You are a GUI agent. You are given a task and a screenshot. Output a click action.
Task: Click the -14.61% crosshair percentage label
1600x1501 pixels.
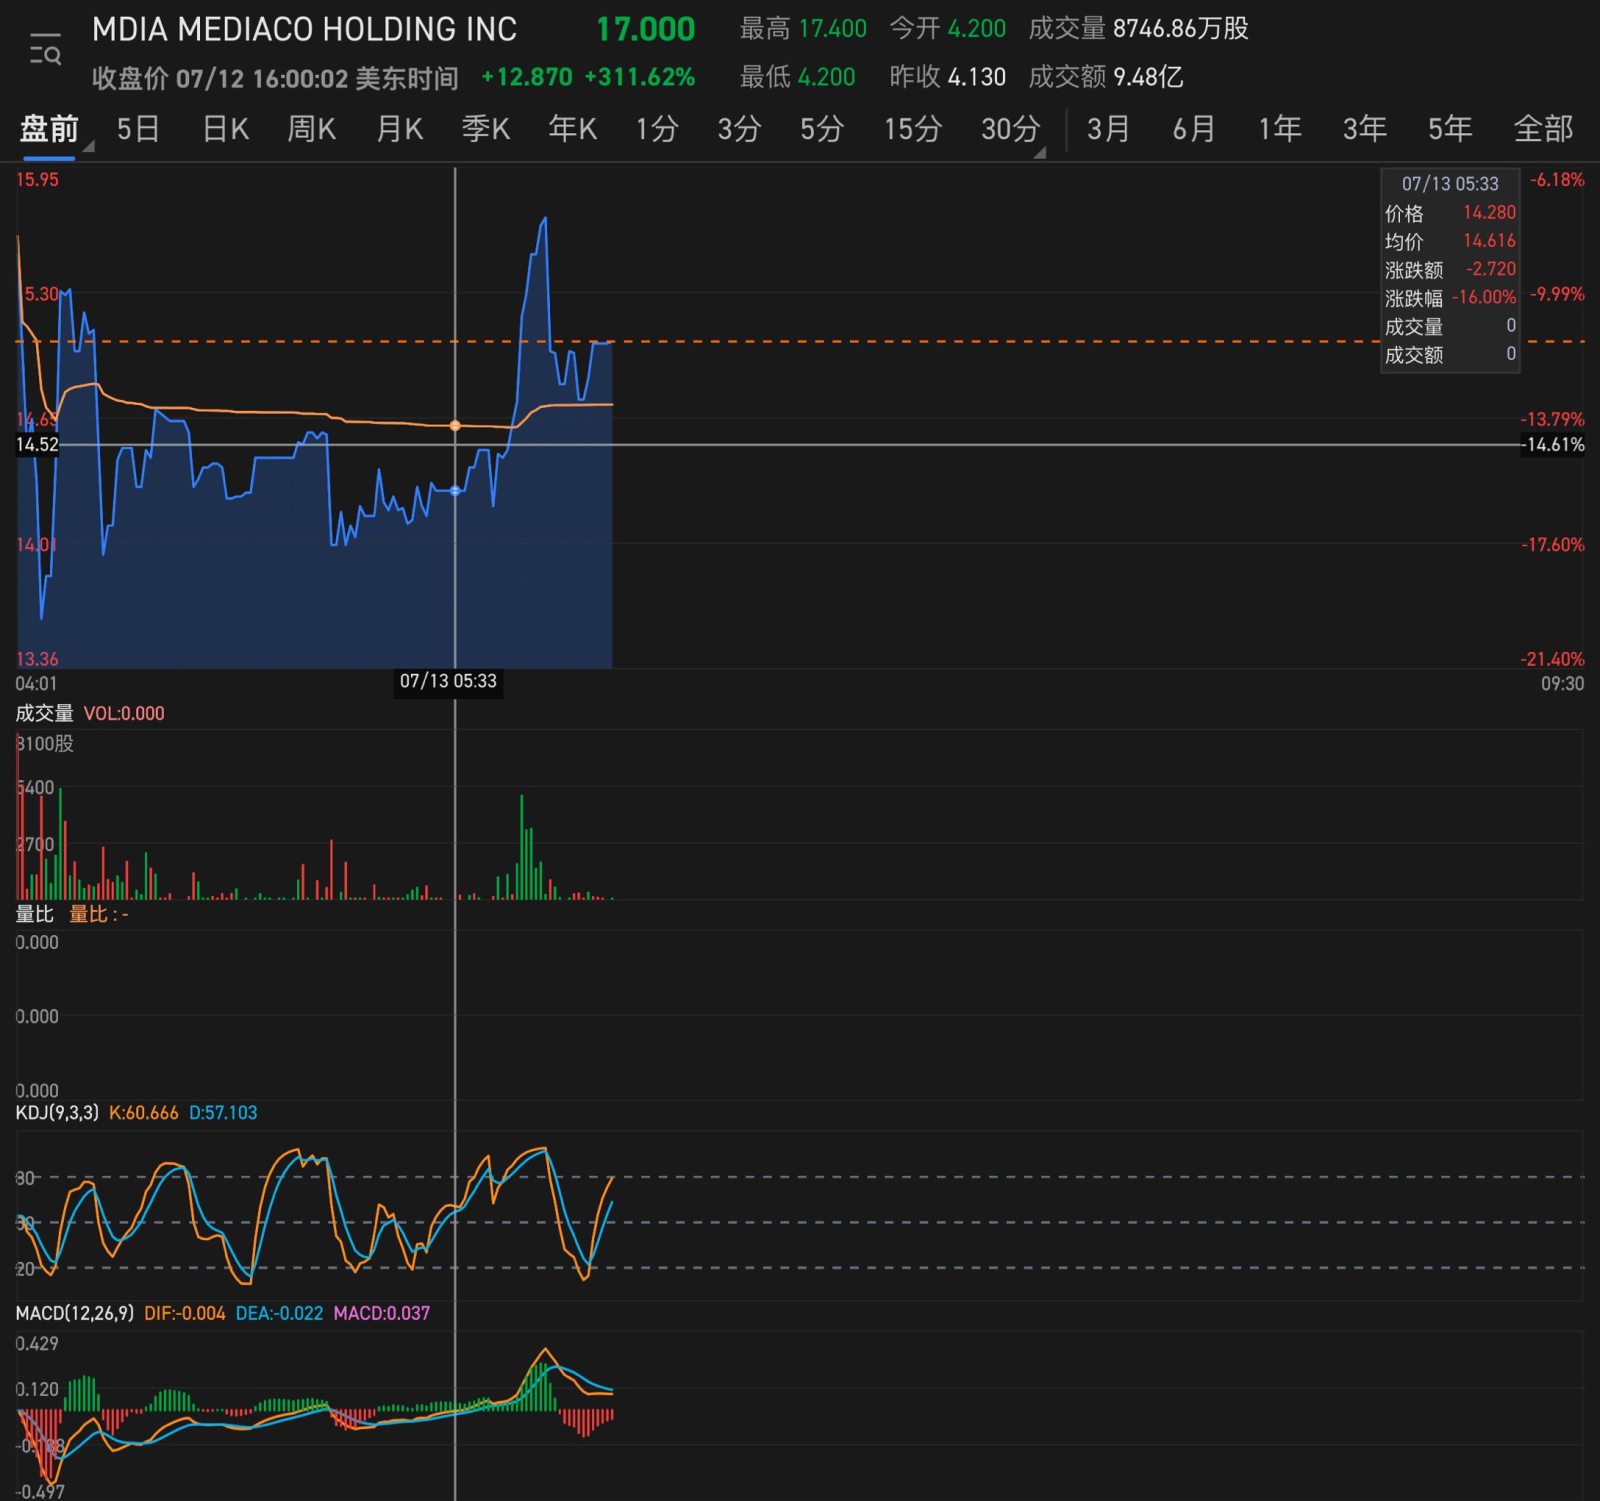click(x=1553, y=444)
